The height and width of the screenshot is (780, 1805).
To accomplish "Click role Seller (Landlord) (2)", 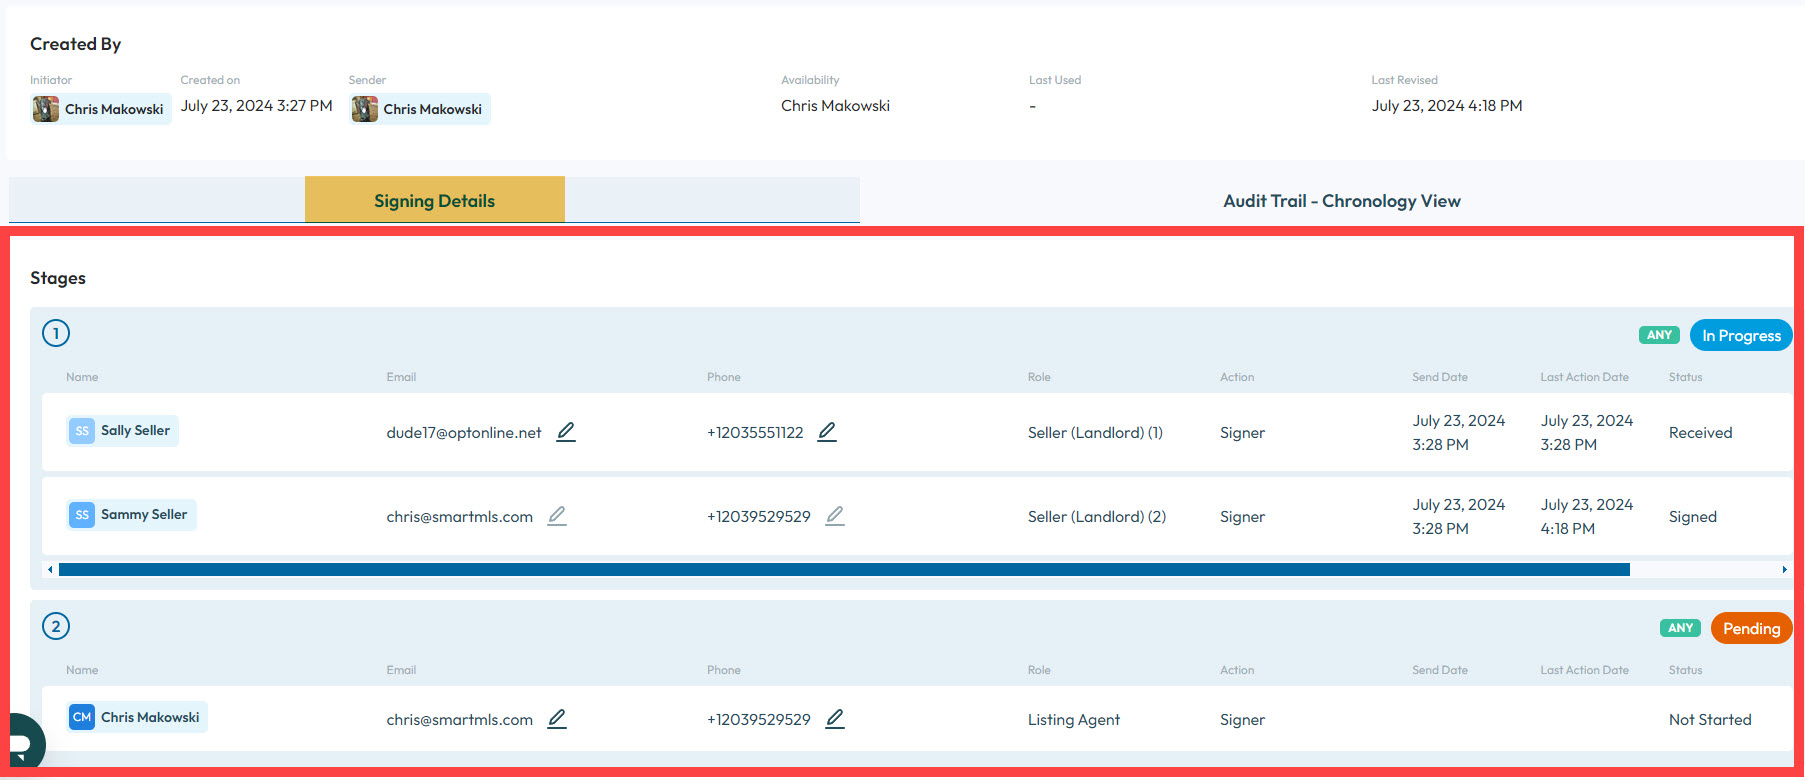I will [1097, 517].
